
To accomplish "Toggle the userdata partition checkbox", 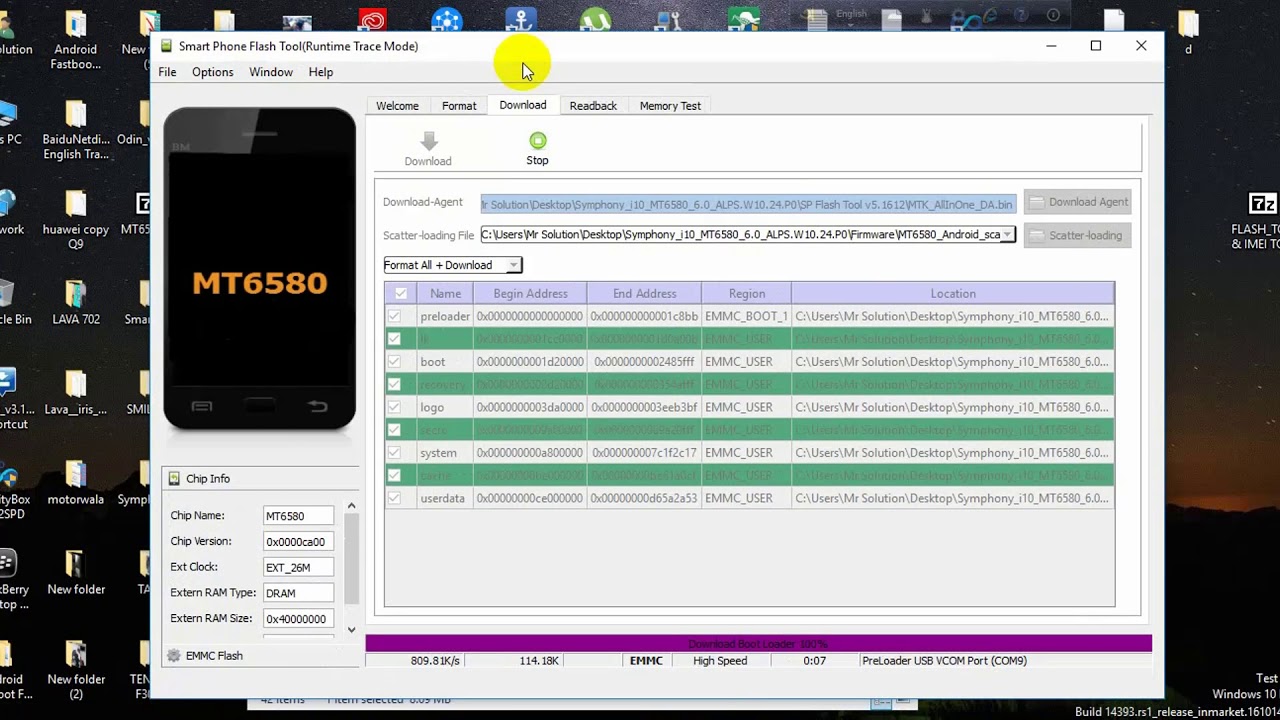I will [x=394, y=498].
